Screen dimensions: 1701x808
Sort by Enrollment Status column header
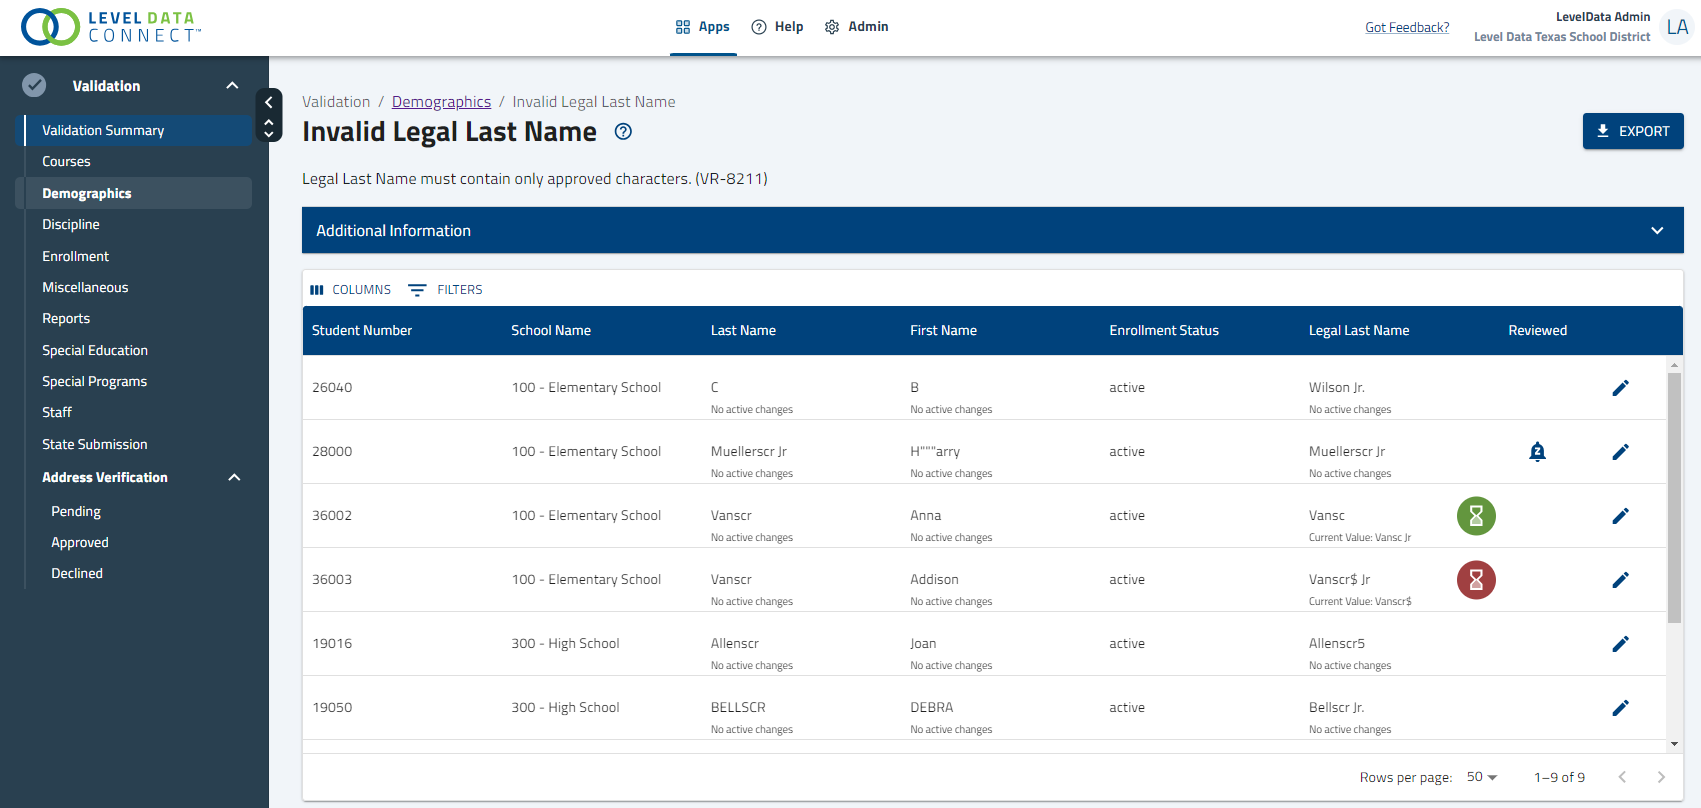point(1164,331)
